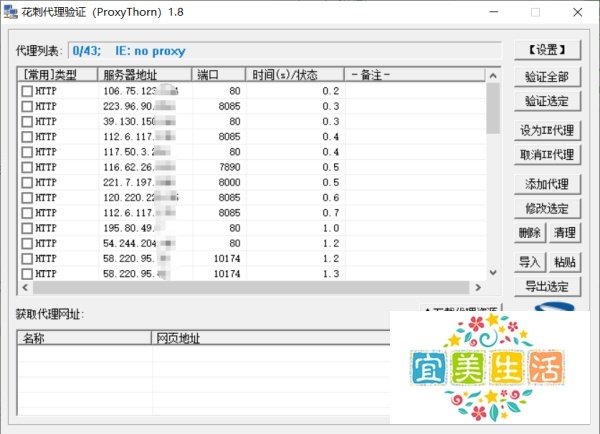Click 导出选定 export button
Screen dimensions: 600x434
pyautogui.click(x=547, y=286)
